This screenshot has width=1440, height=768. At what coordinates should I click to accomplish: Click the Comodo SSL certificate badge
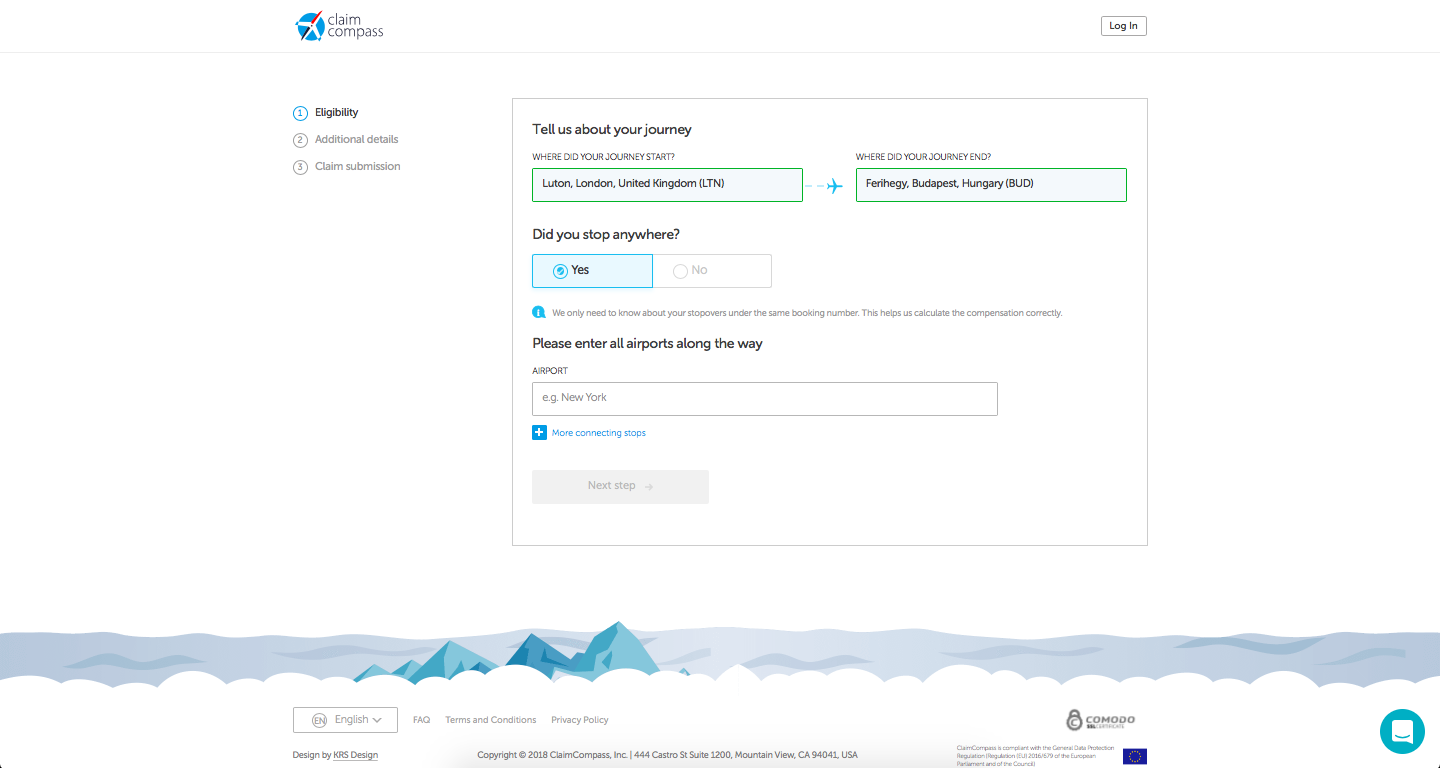tap(1100, 720)
